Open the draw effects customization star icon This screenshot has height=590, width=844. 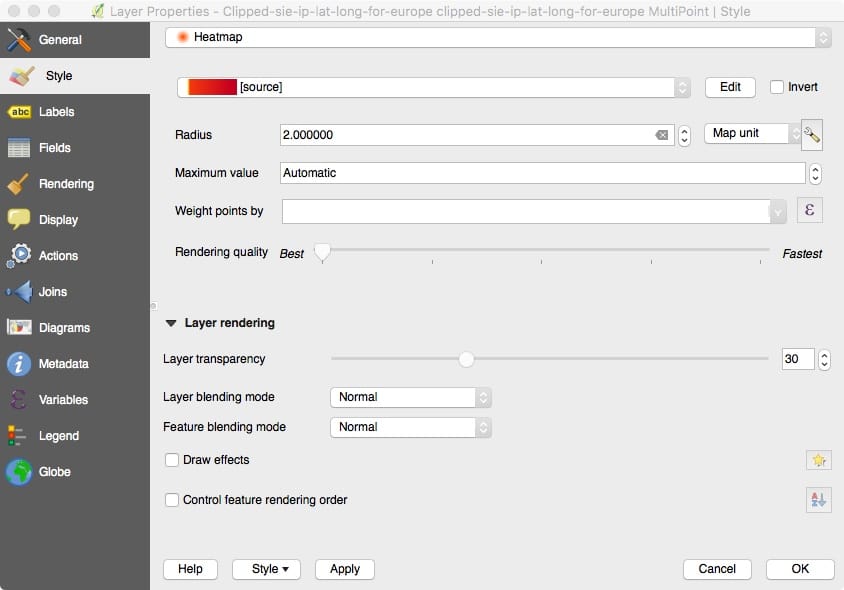818,460
